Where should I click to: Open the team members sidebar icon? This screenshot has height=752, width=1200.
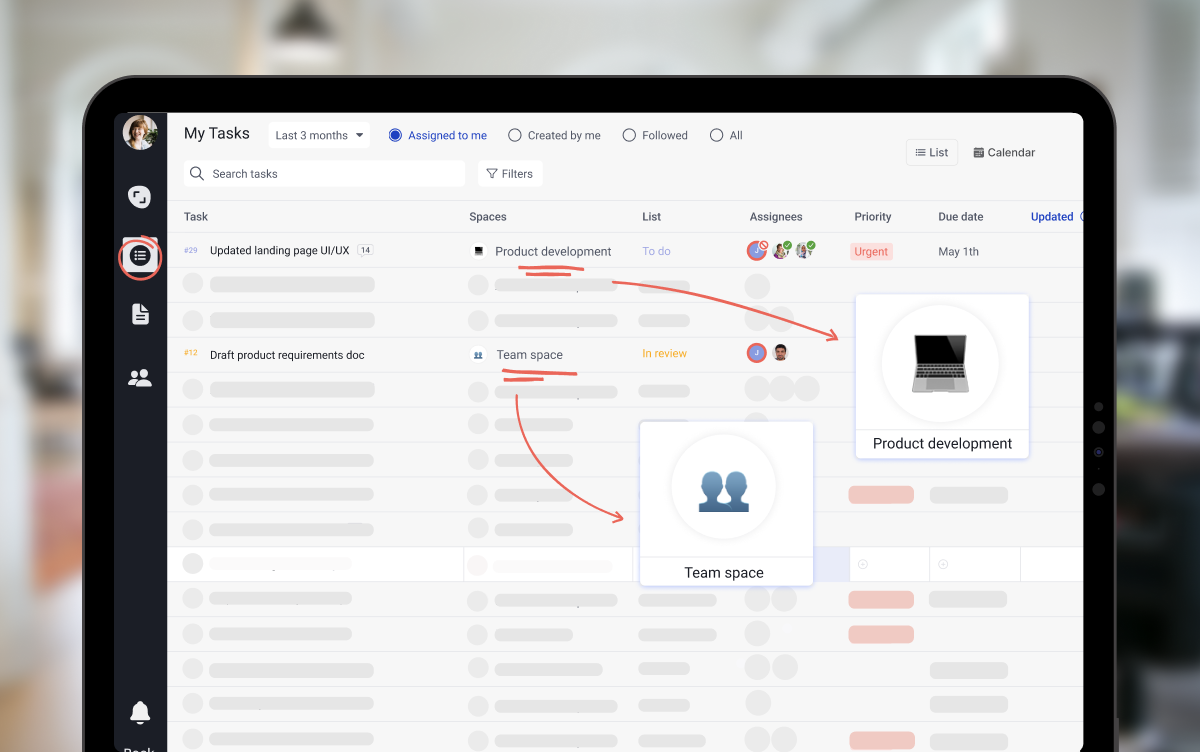140,378
